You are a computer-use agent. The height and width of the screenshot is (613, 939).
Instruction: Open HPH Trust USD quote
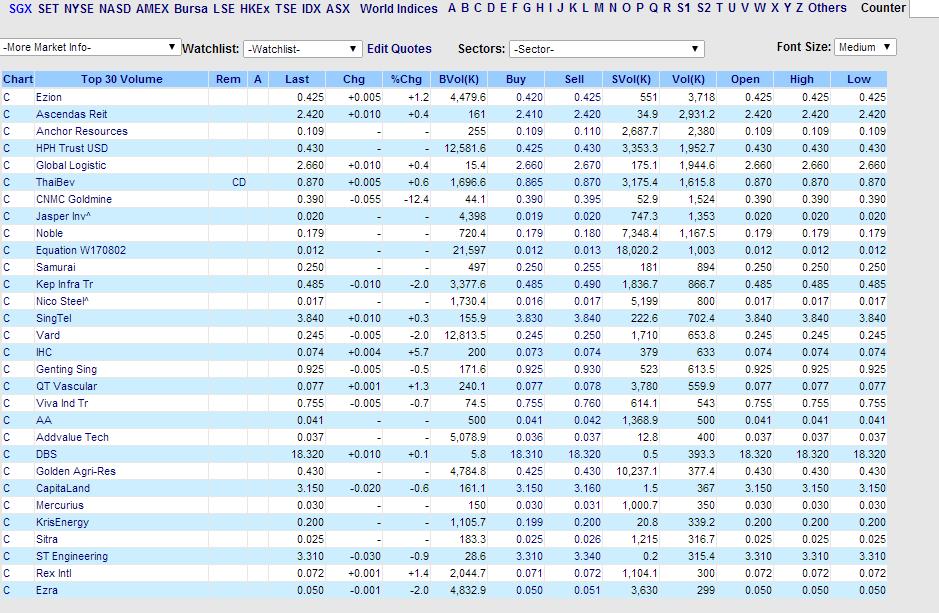pos(72,148)
